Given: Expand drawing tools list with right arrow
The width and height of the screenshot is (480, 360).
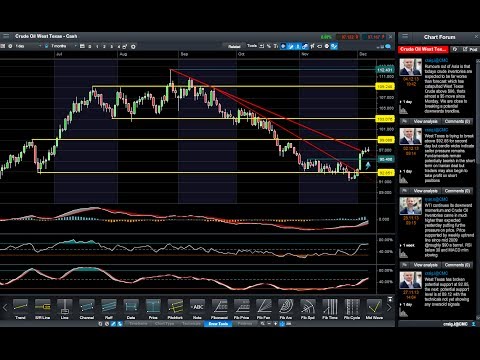Looking at the screenshot, I should point(389,308).
